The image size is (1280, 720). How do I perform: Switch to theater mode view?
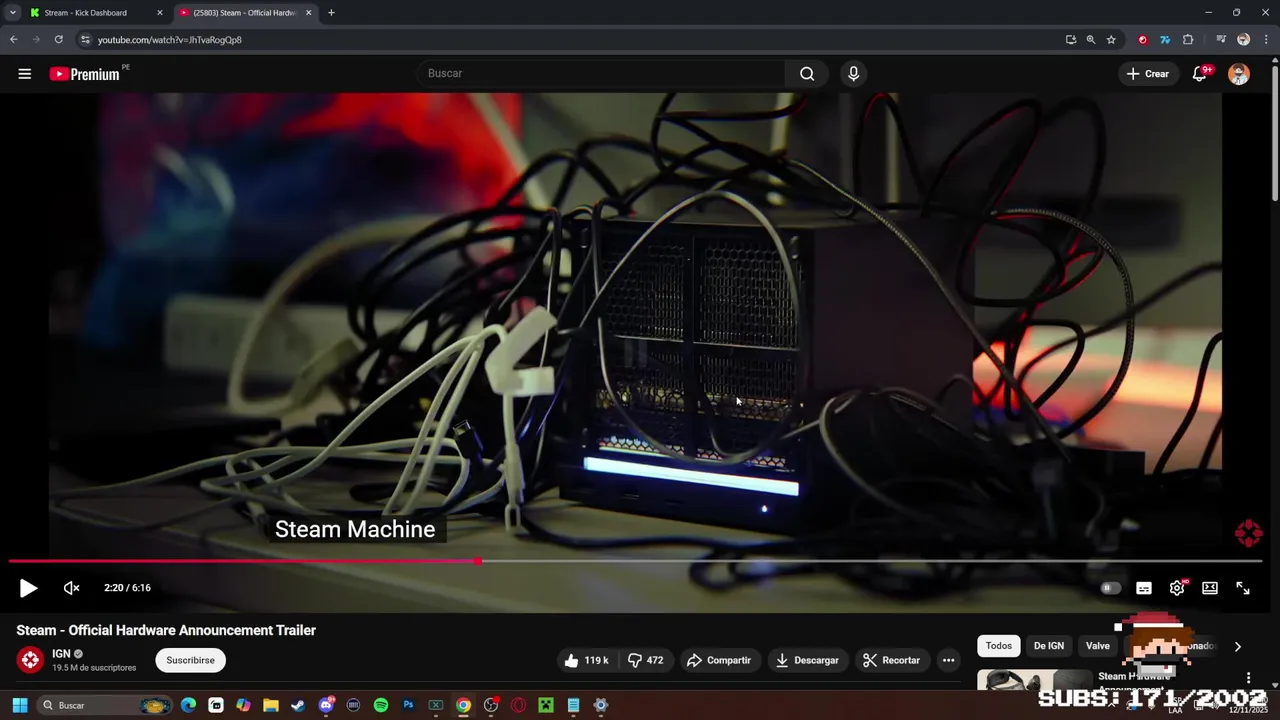click(x=1210, y=588)
